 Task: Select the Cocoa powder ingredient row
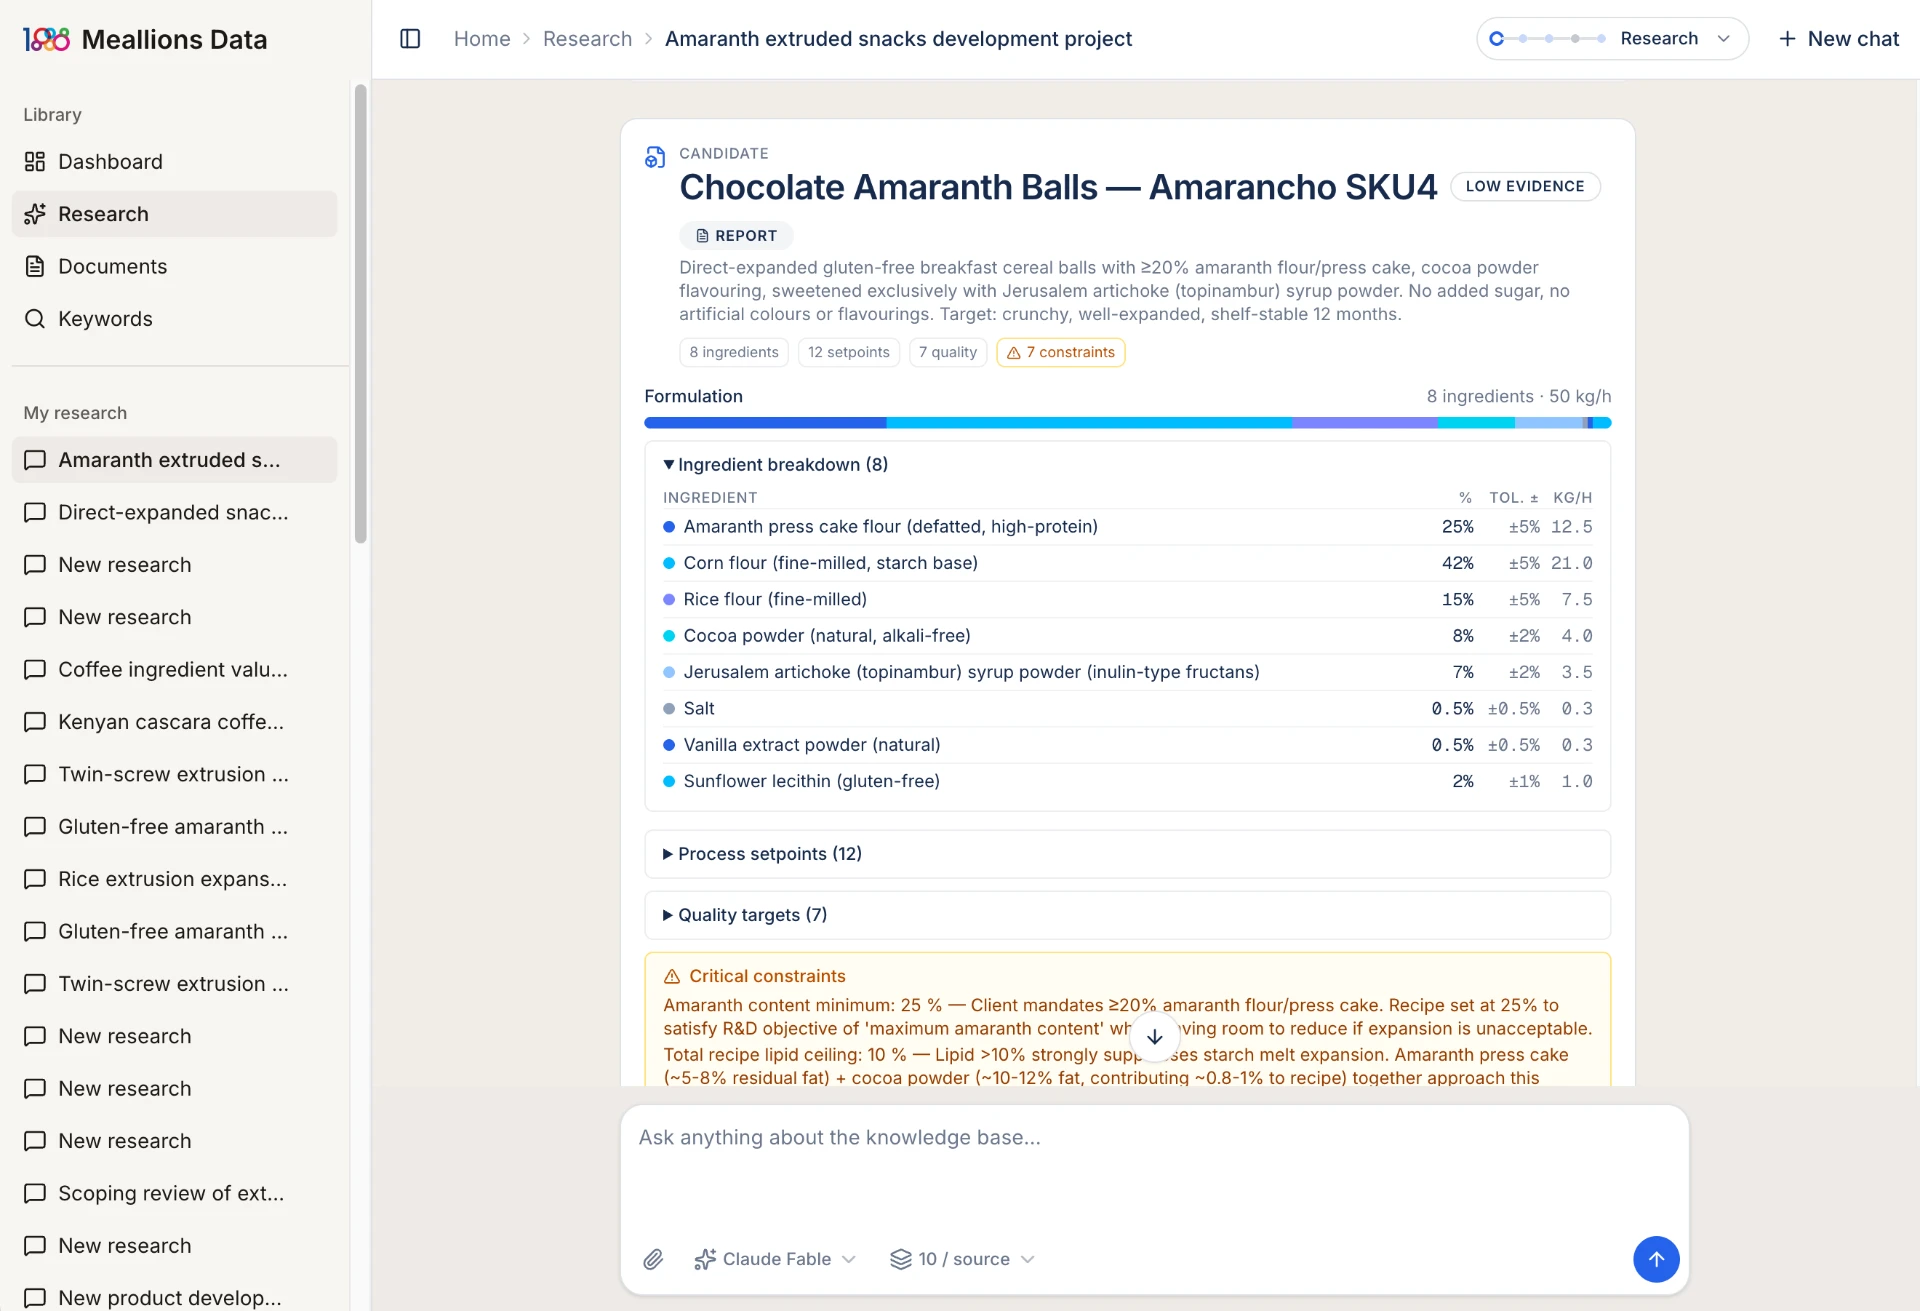(x=1127, y=636)
